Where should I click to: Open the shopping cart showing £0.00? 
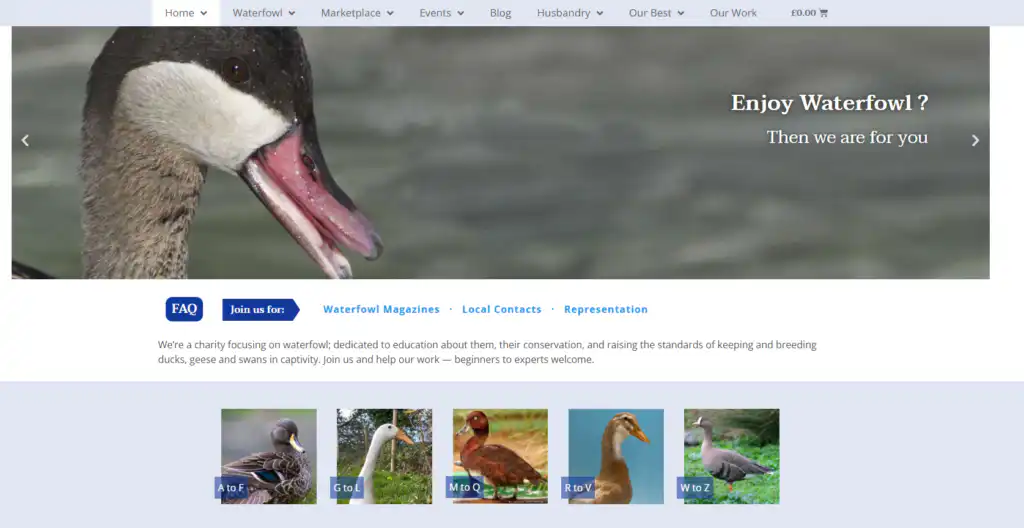[809, 13]
